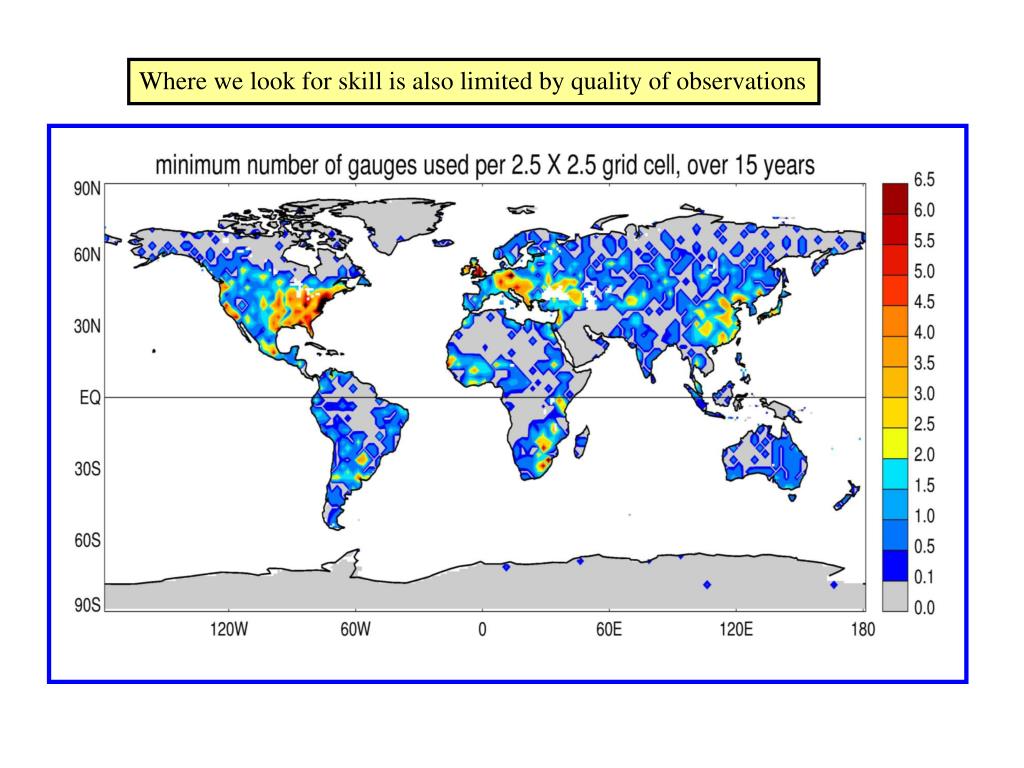Click the 1.5 colorbar value

(924, 485)
